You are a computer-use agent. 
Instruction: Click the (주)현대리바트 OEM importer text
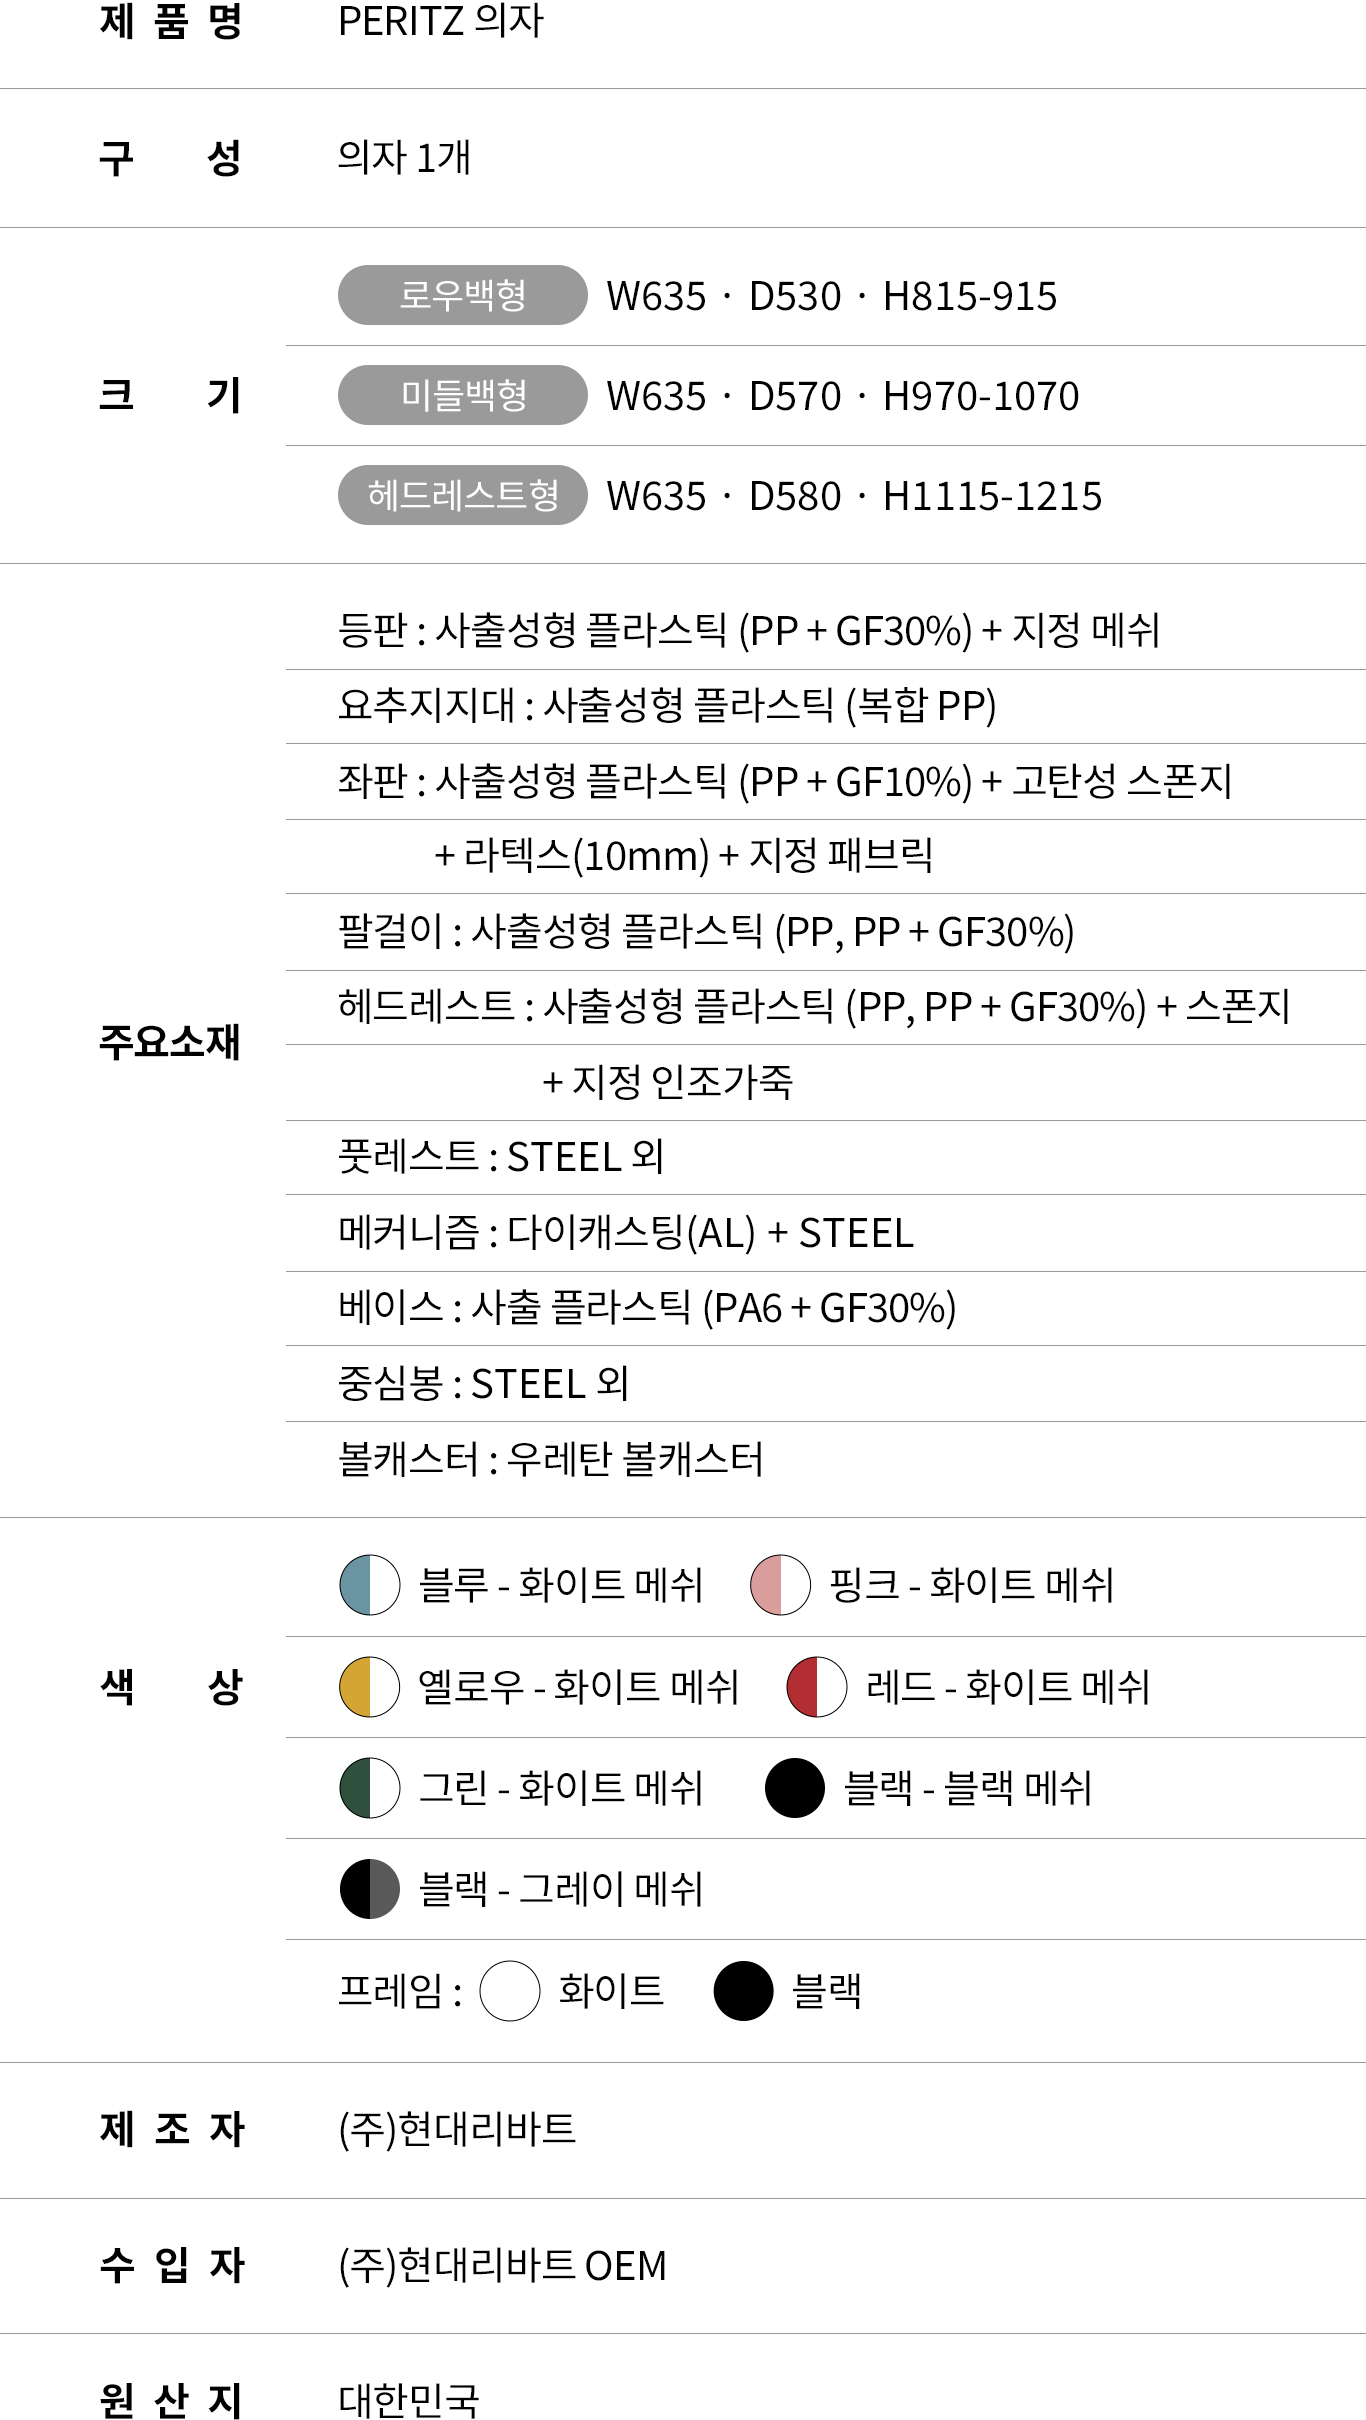point(502,2266)
